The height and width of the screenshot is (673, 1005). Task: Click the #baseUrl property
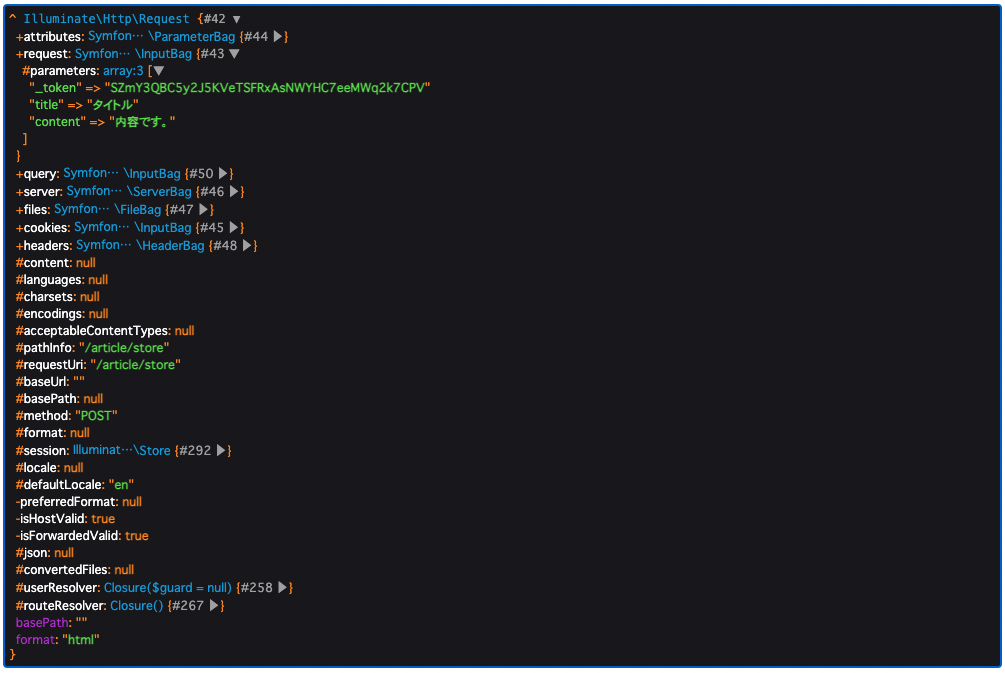coord(50,381)
